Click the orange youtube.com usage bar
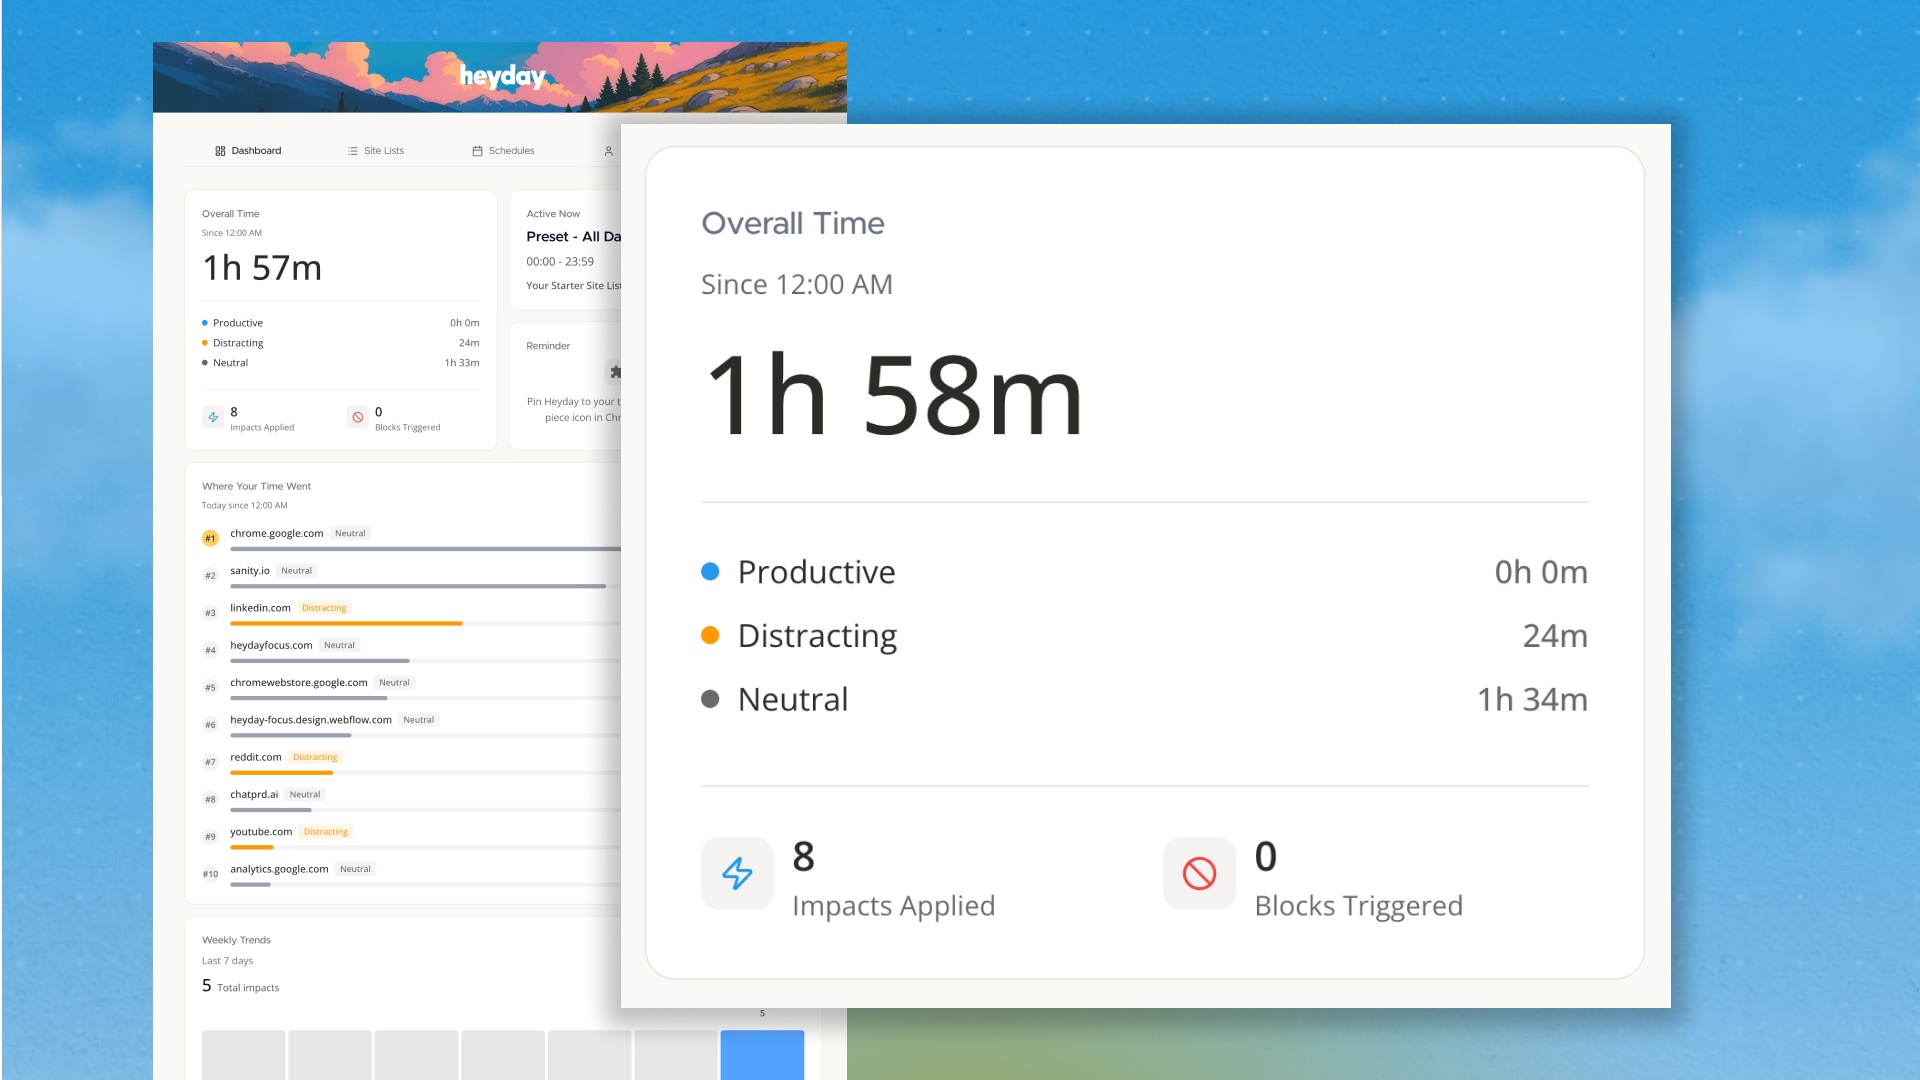This screenshot has height=1080, width=1920. coord(251,847)
